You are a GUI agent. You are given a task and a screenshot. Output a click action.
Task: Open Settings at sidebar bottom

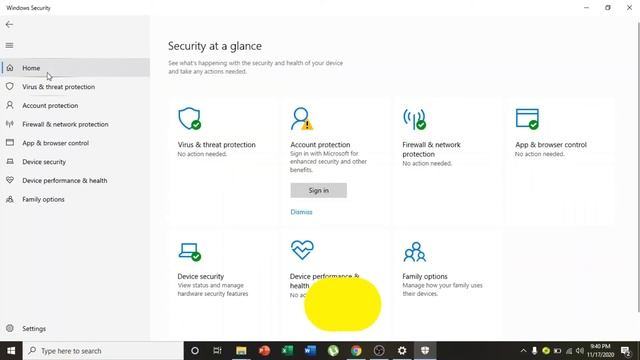[75, 329]
